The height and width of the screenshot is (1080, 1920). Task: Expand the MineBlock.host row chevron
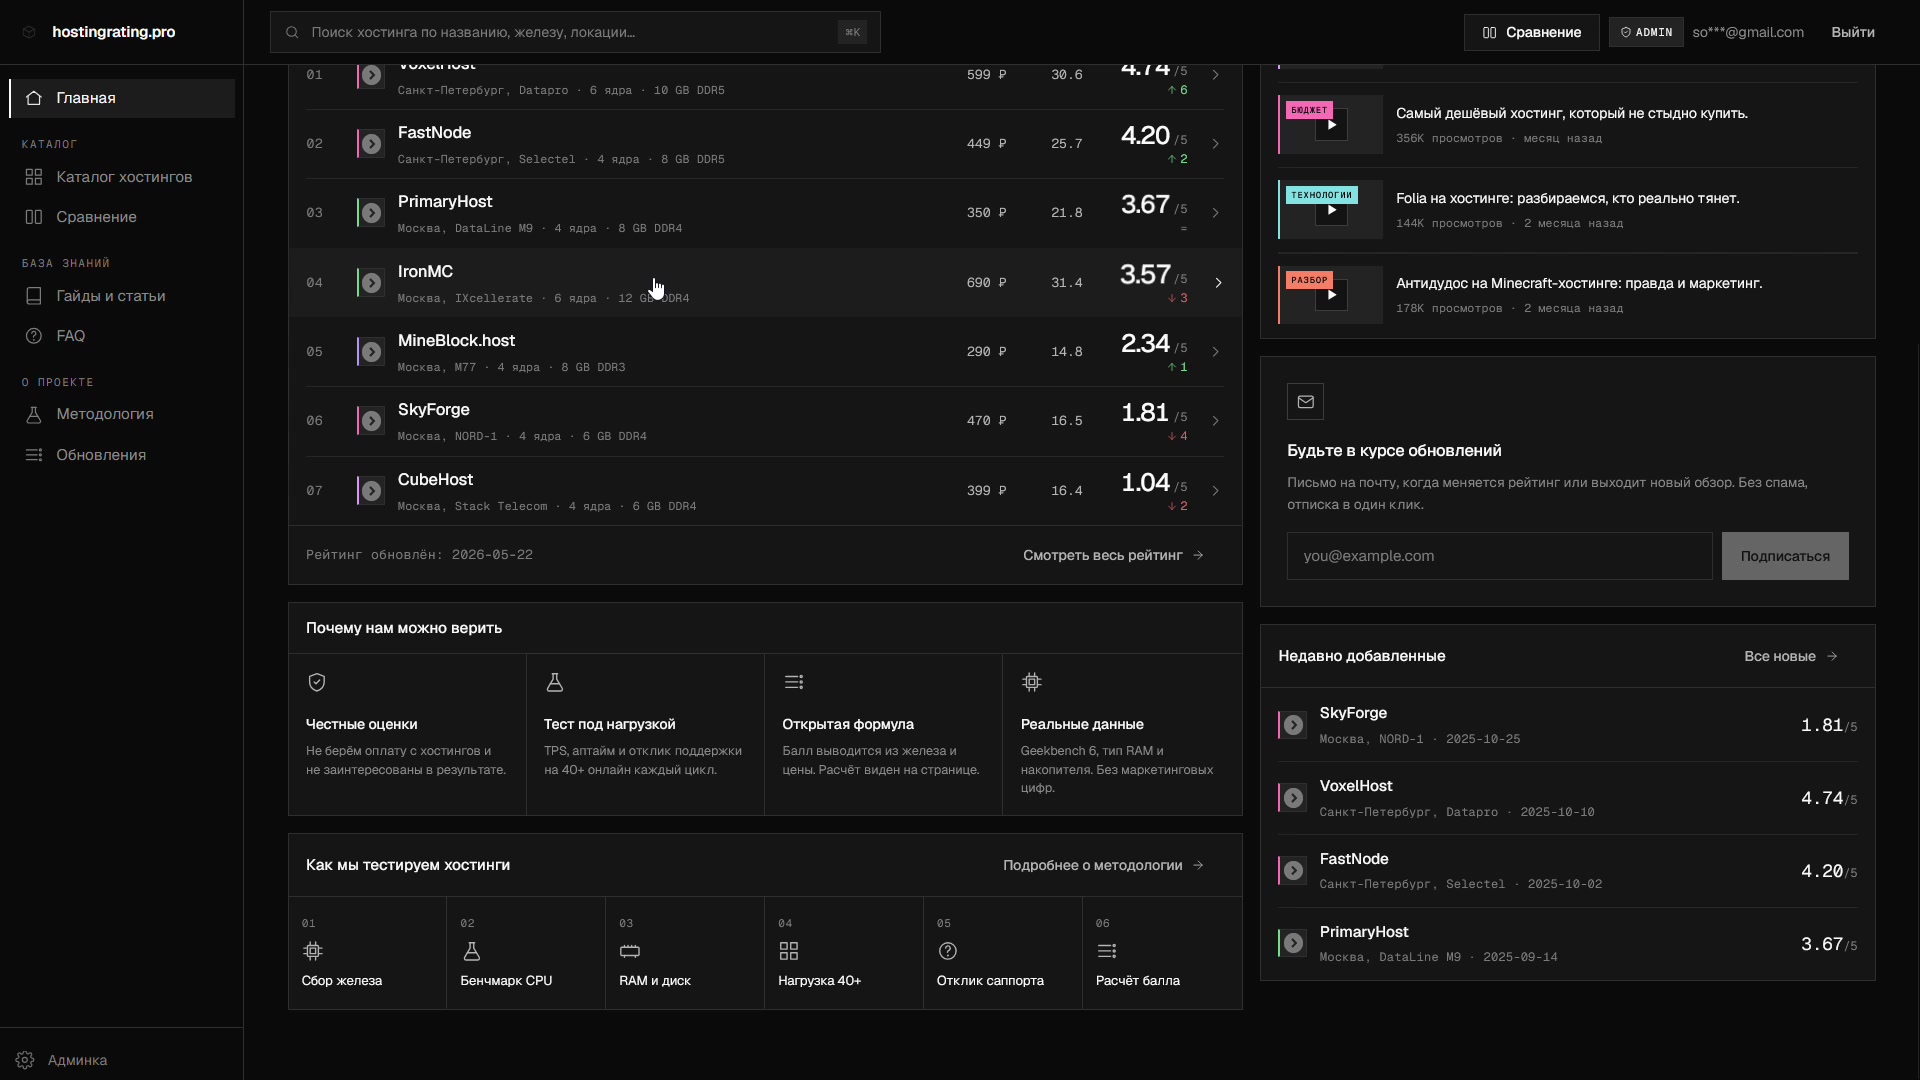coord(1216,352)
